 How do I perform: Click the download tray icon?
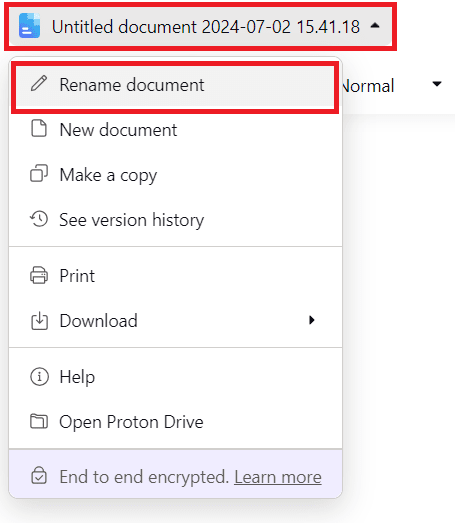coord(39,321)
